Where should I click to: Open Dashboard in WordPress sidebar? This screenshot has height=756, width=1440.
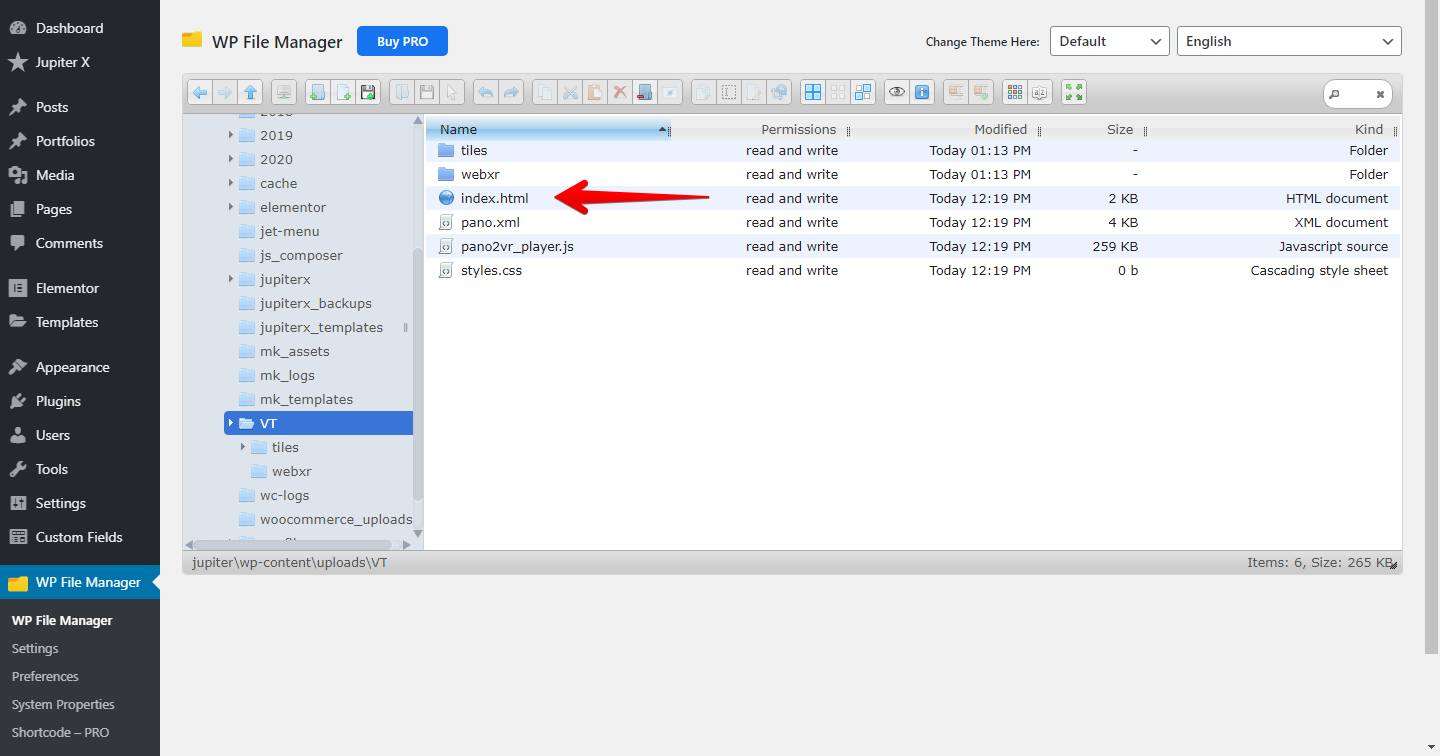point(80,28)
